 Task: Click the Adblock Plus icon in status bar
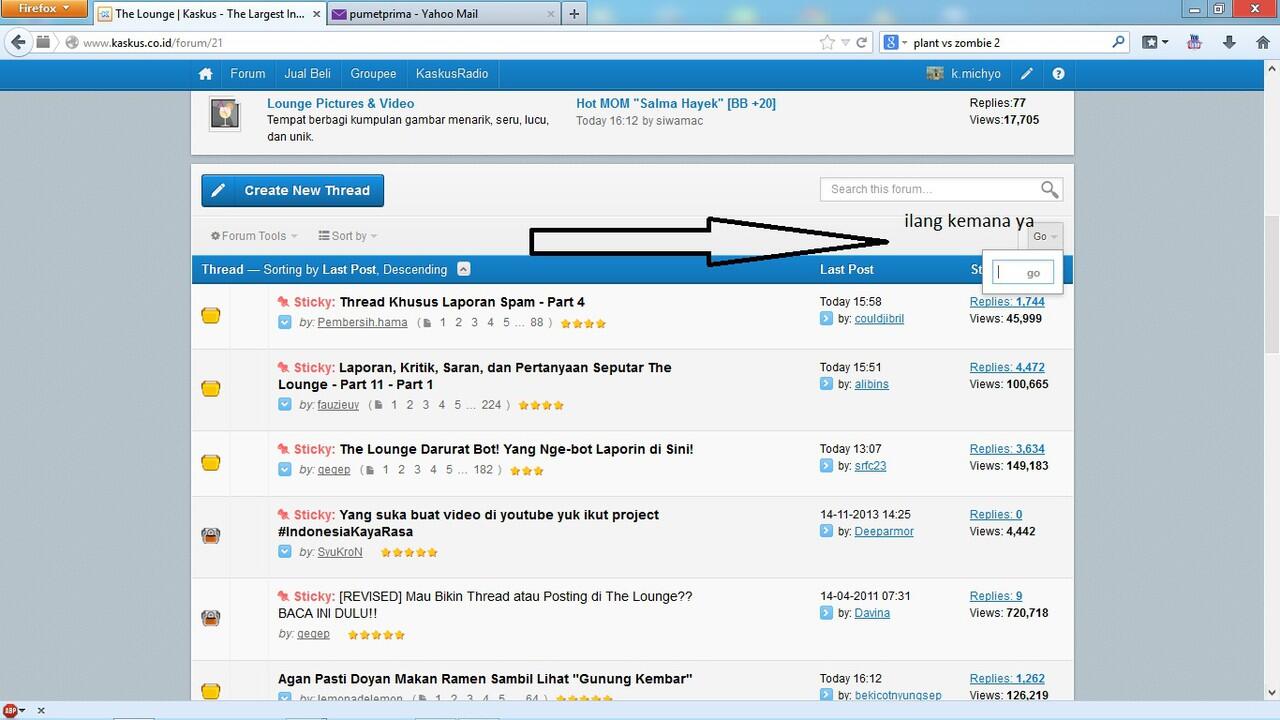pyautogui.click(x=12, y=711)
